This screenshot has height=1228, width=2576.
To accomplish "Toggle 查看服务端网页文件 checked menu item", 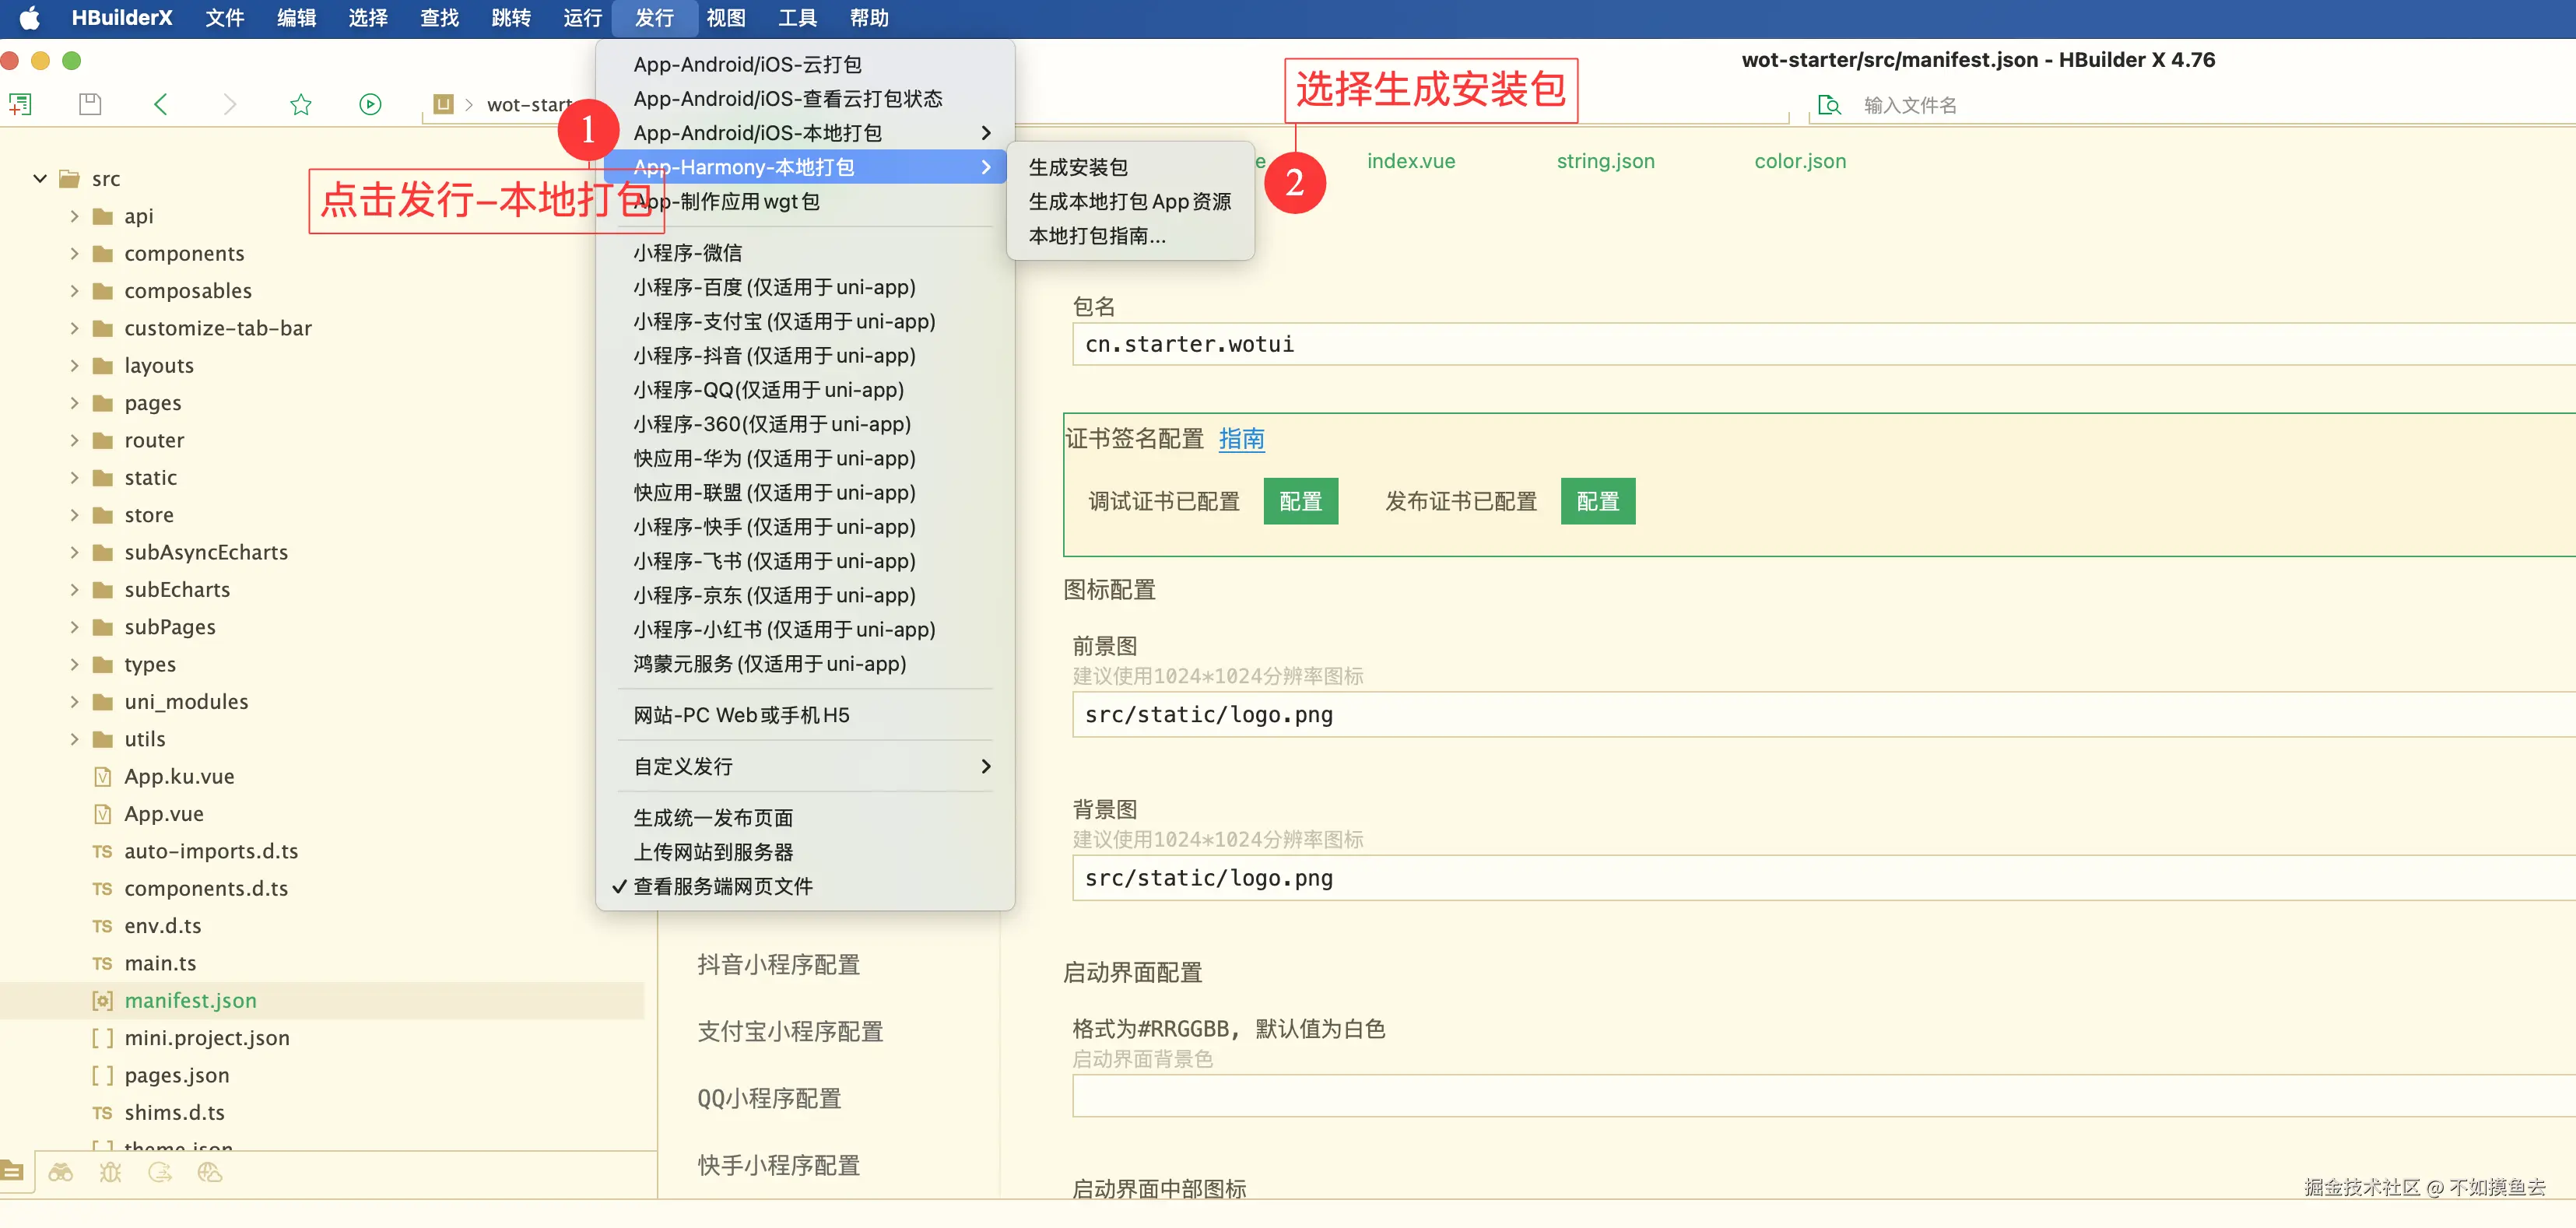I will pos(722,886).
